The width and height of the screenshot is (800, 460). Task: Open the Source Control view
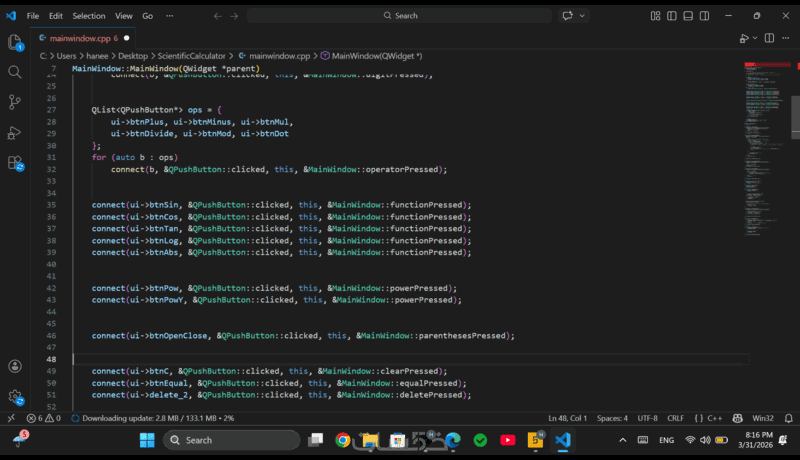(15, 102)
